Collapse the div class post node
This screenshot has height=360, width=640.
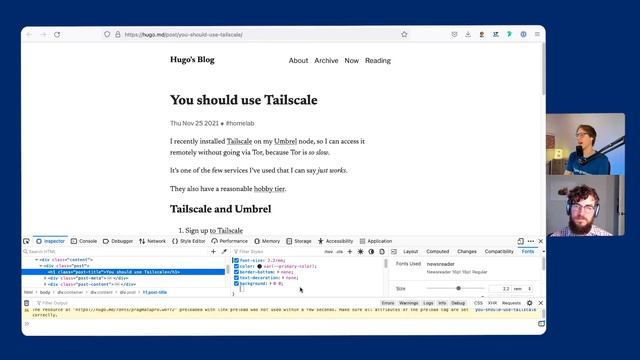point(41,266)
